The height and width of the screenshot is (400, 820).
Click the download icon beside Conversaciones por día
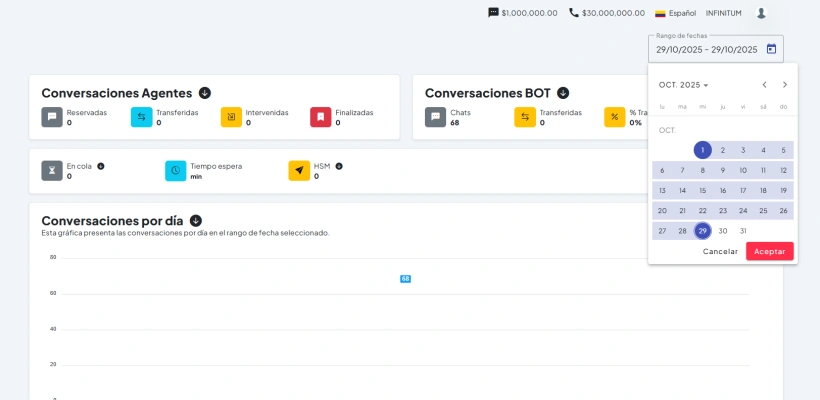(195, 220)
